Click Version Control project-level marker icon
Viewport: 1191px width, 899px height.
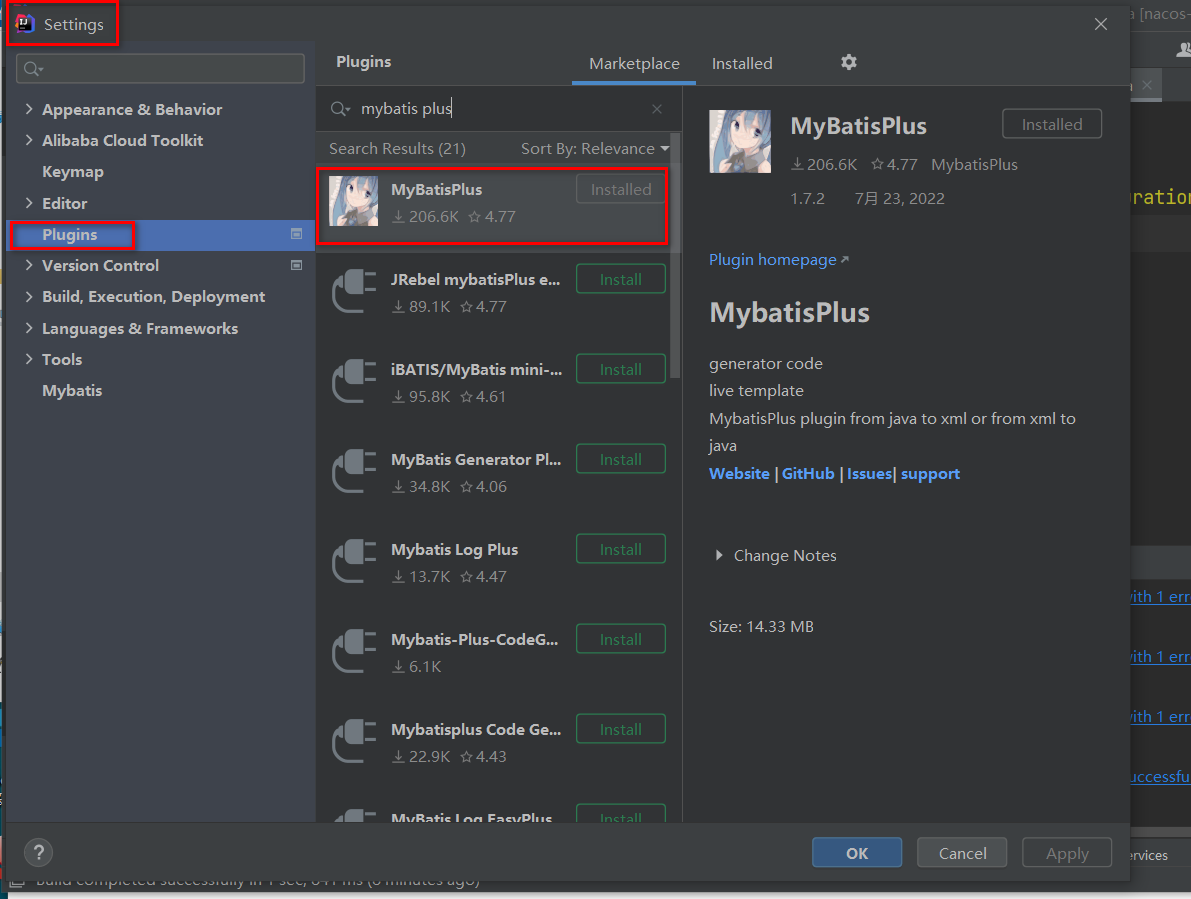click(x=296, y=265)
